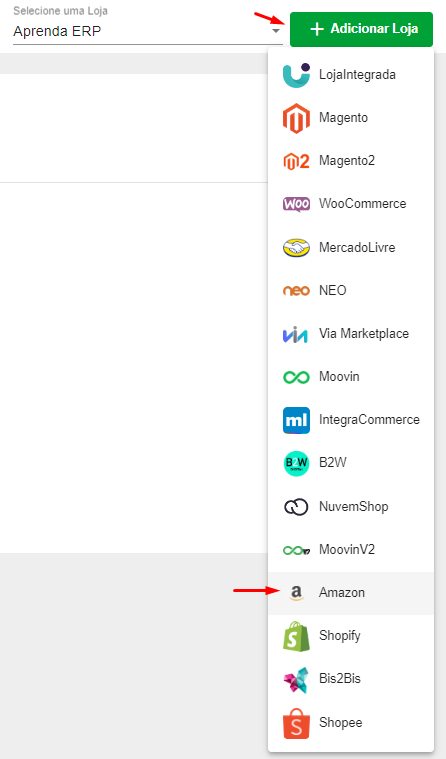Click the orange Shopee bag icon
This screenshot has width=446, height=759.
tap(296, 723)
